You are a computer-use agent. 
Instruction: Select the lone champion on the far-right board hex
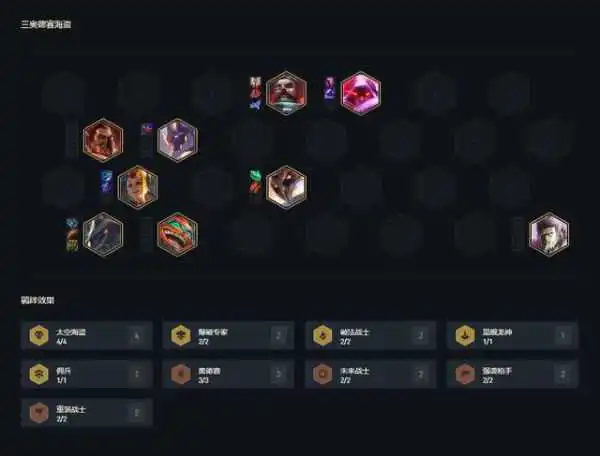[549, 234]
